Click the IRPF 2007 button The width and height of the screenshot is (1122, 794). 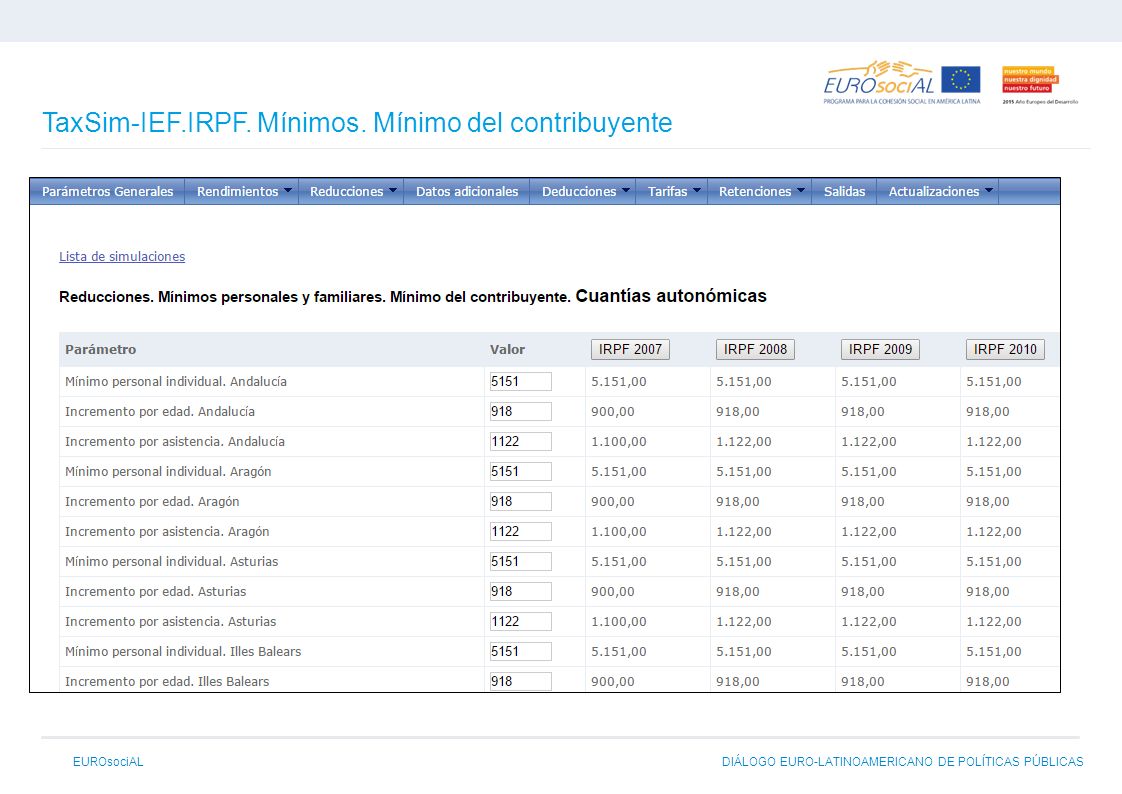click(630, 349)
